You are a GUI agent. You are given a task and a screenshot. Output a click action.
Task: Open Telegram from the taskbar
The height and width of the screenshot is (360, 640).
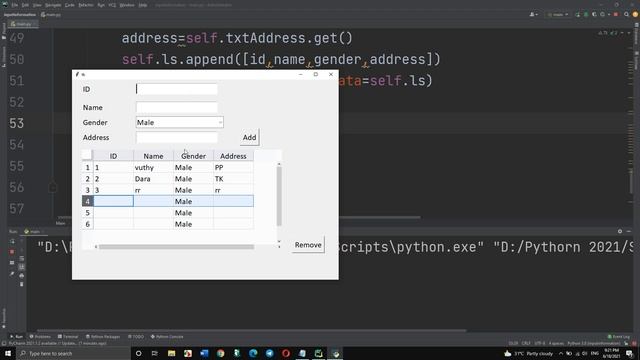pos(269,353)
